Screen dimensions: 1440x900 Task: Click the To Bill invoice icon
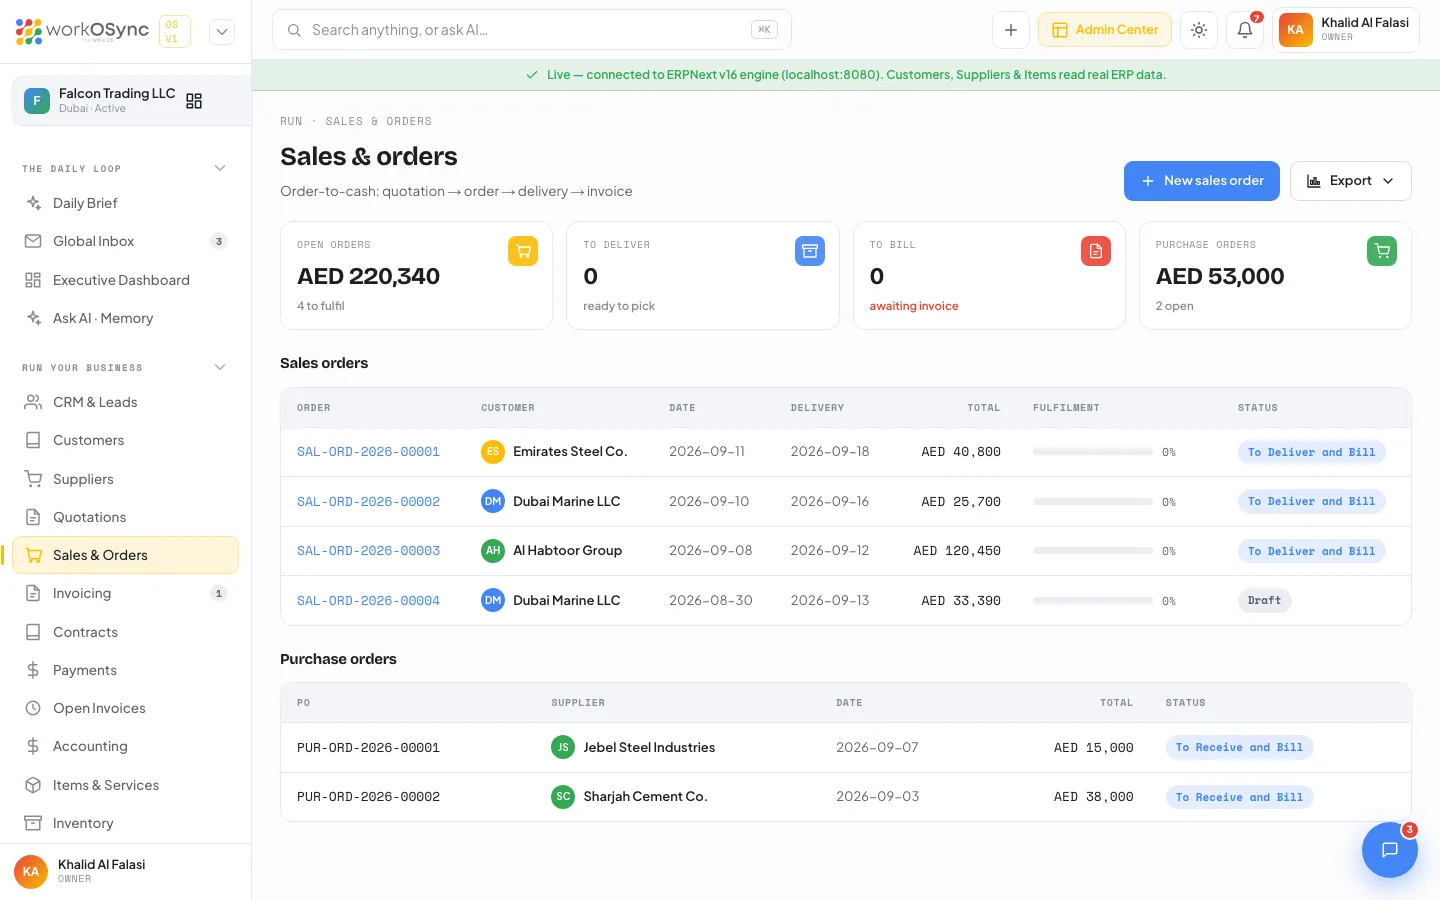(1096, 251)
